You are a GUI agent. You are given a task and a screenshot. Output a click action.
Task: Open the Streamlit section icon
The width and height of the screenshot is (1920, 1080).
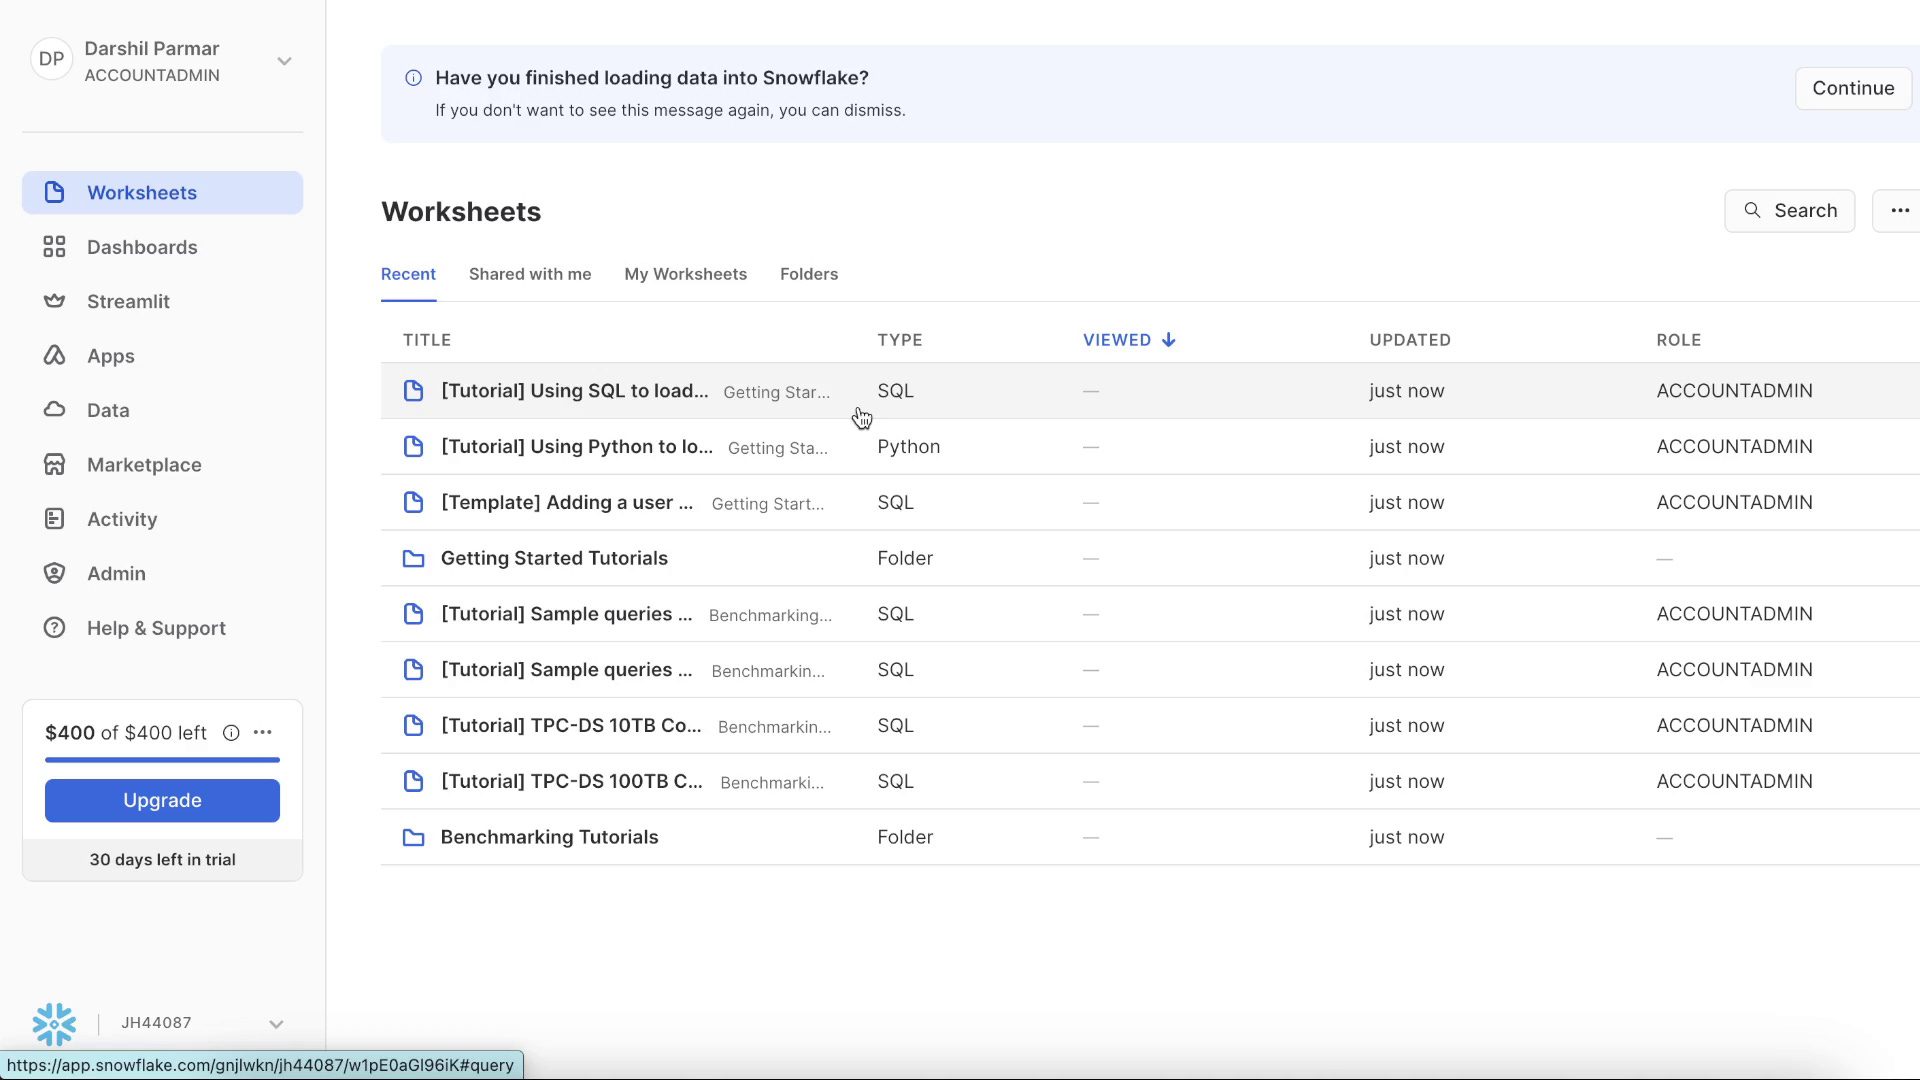tap(54, 301)
